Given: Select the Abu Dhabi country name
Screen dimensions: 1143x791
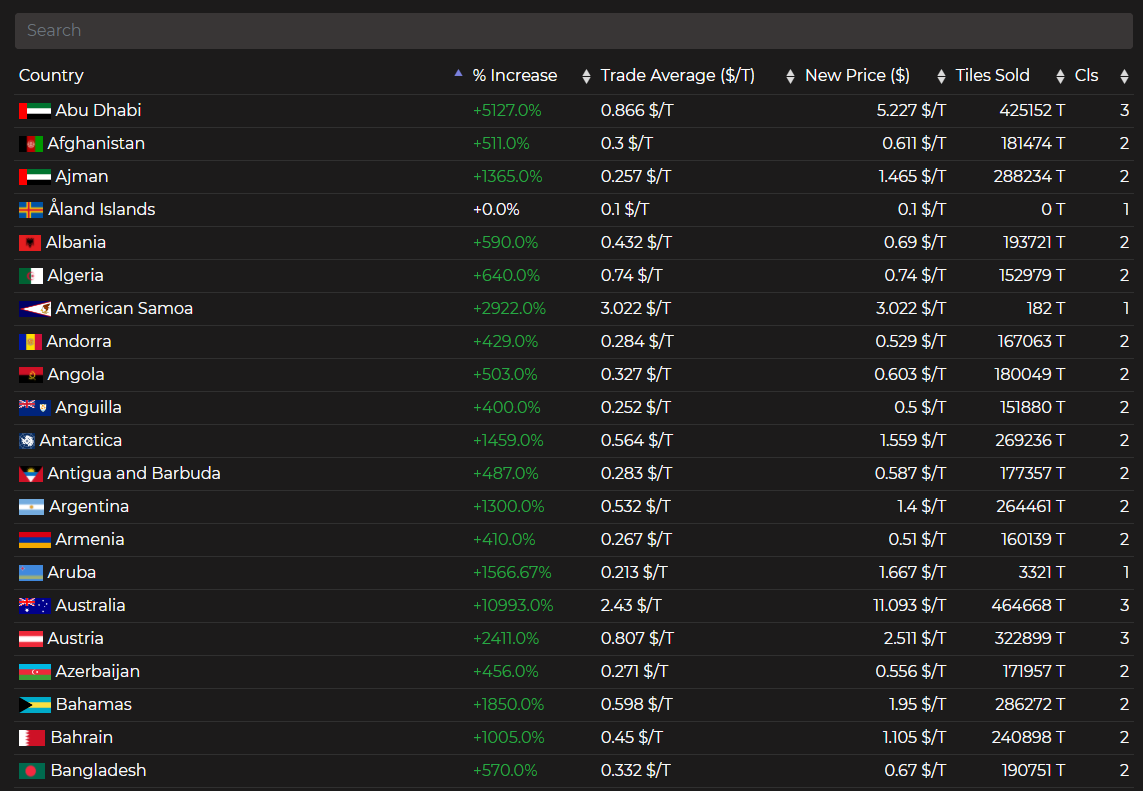Looking at the screenshot, I should pyautogui.click(x=98, y=111).
